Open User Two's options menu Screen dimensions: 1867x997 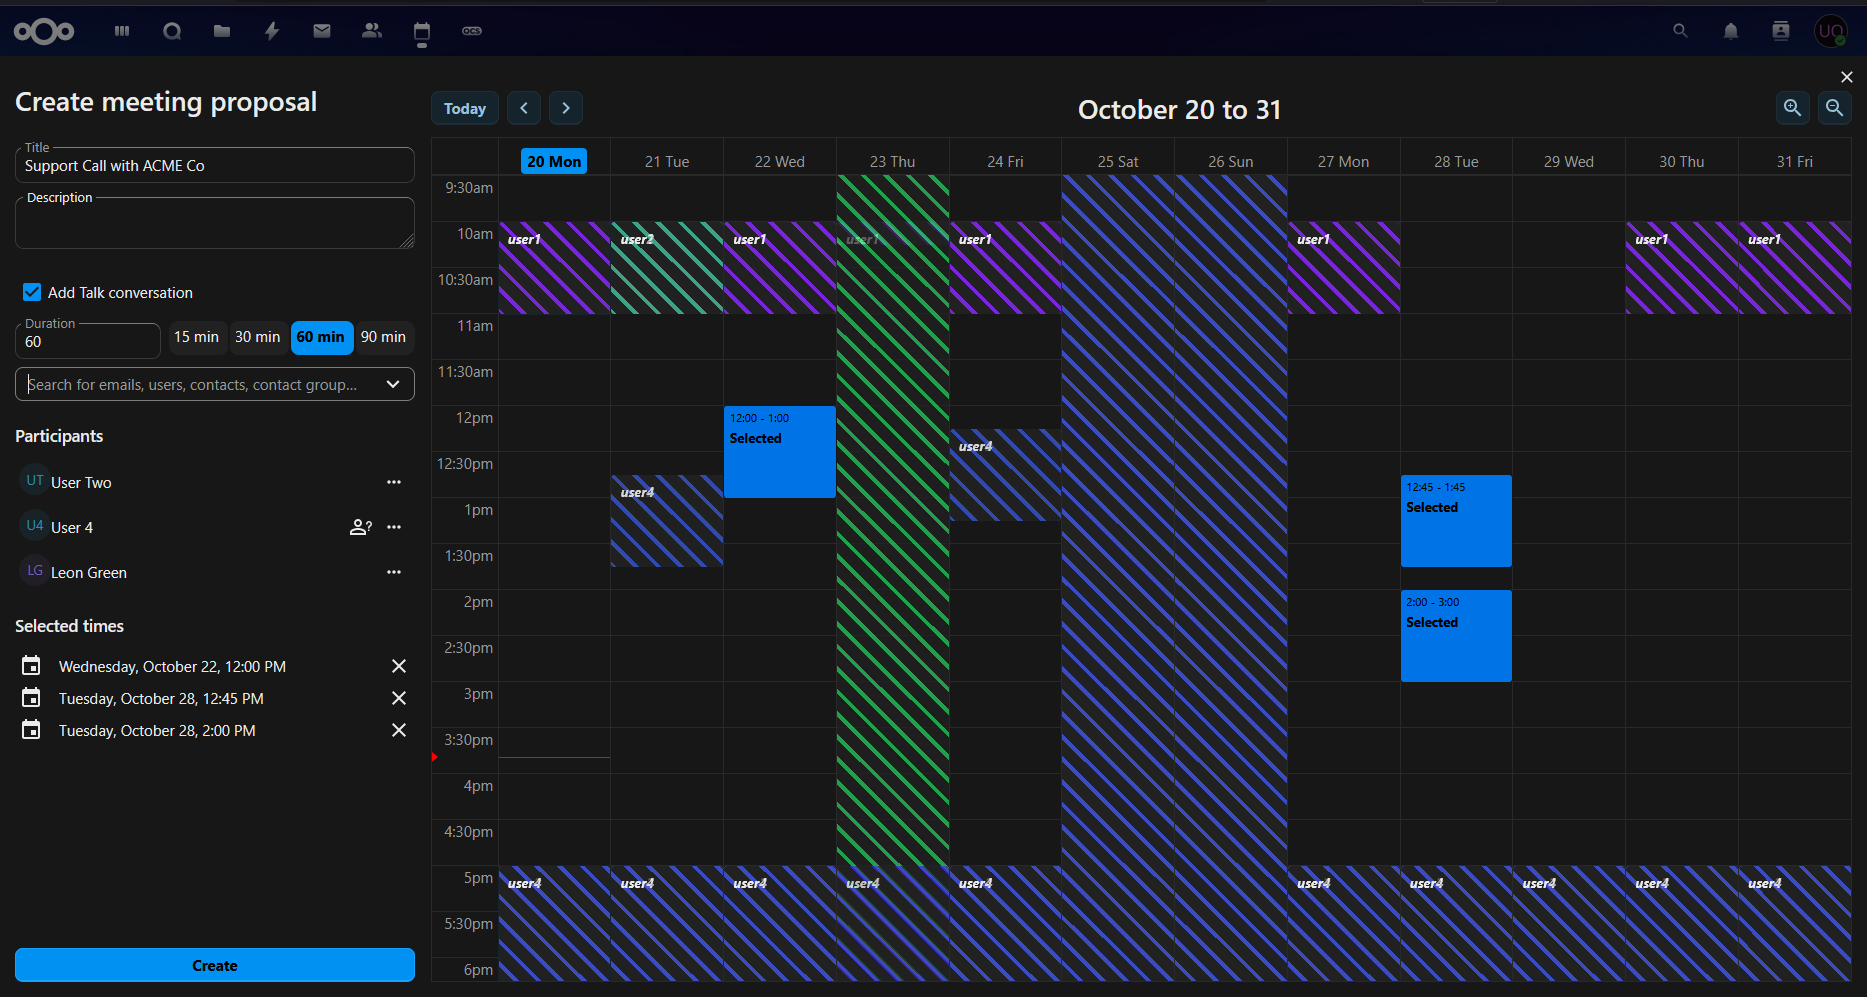pos(394,482)
